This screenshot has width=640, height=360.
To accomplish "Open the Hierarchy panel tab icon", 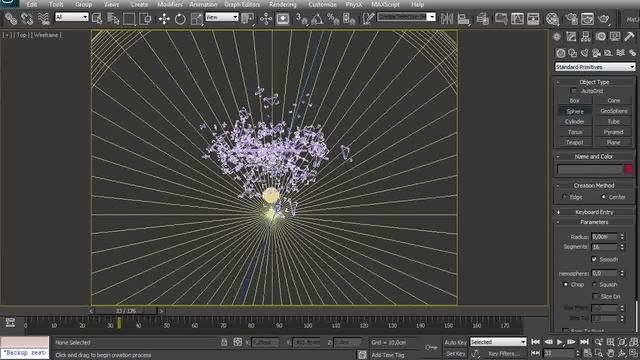I will pyautogui.click(x=586, y=37).
